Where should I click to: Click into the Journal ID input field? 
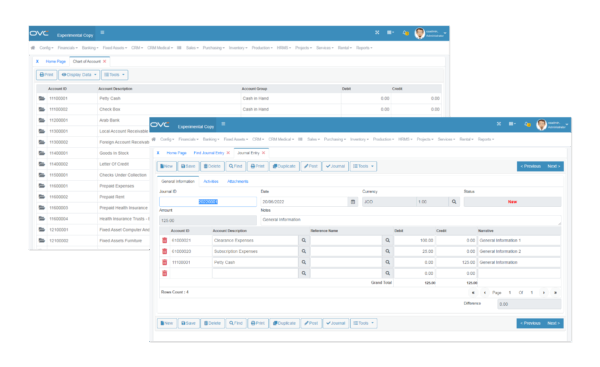[x=208, y=202]
